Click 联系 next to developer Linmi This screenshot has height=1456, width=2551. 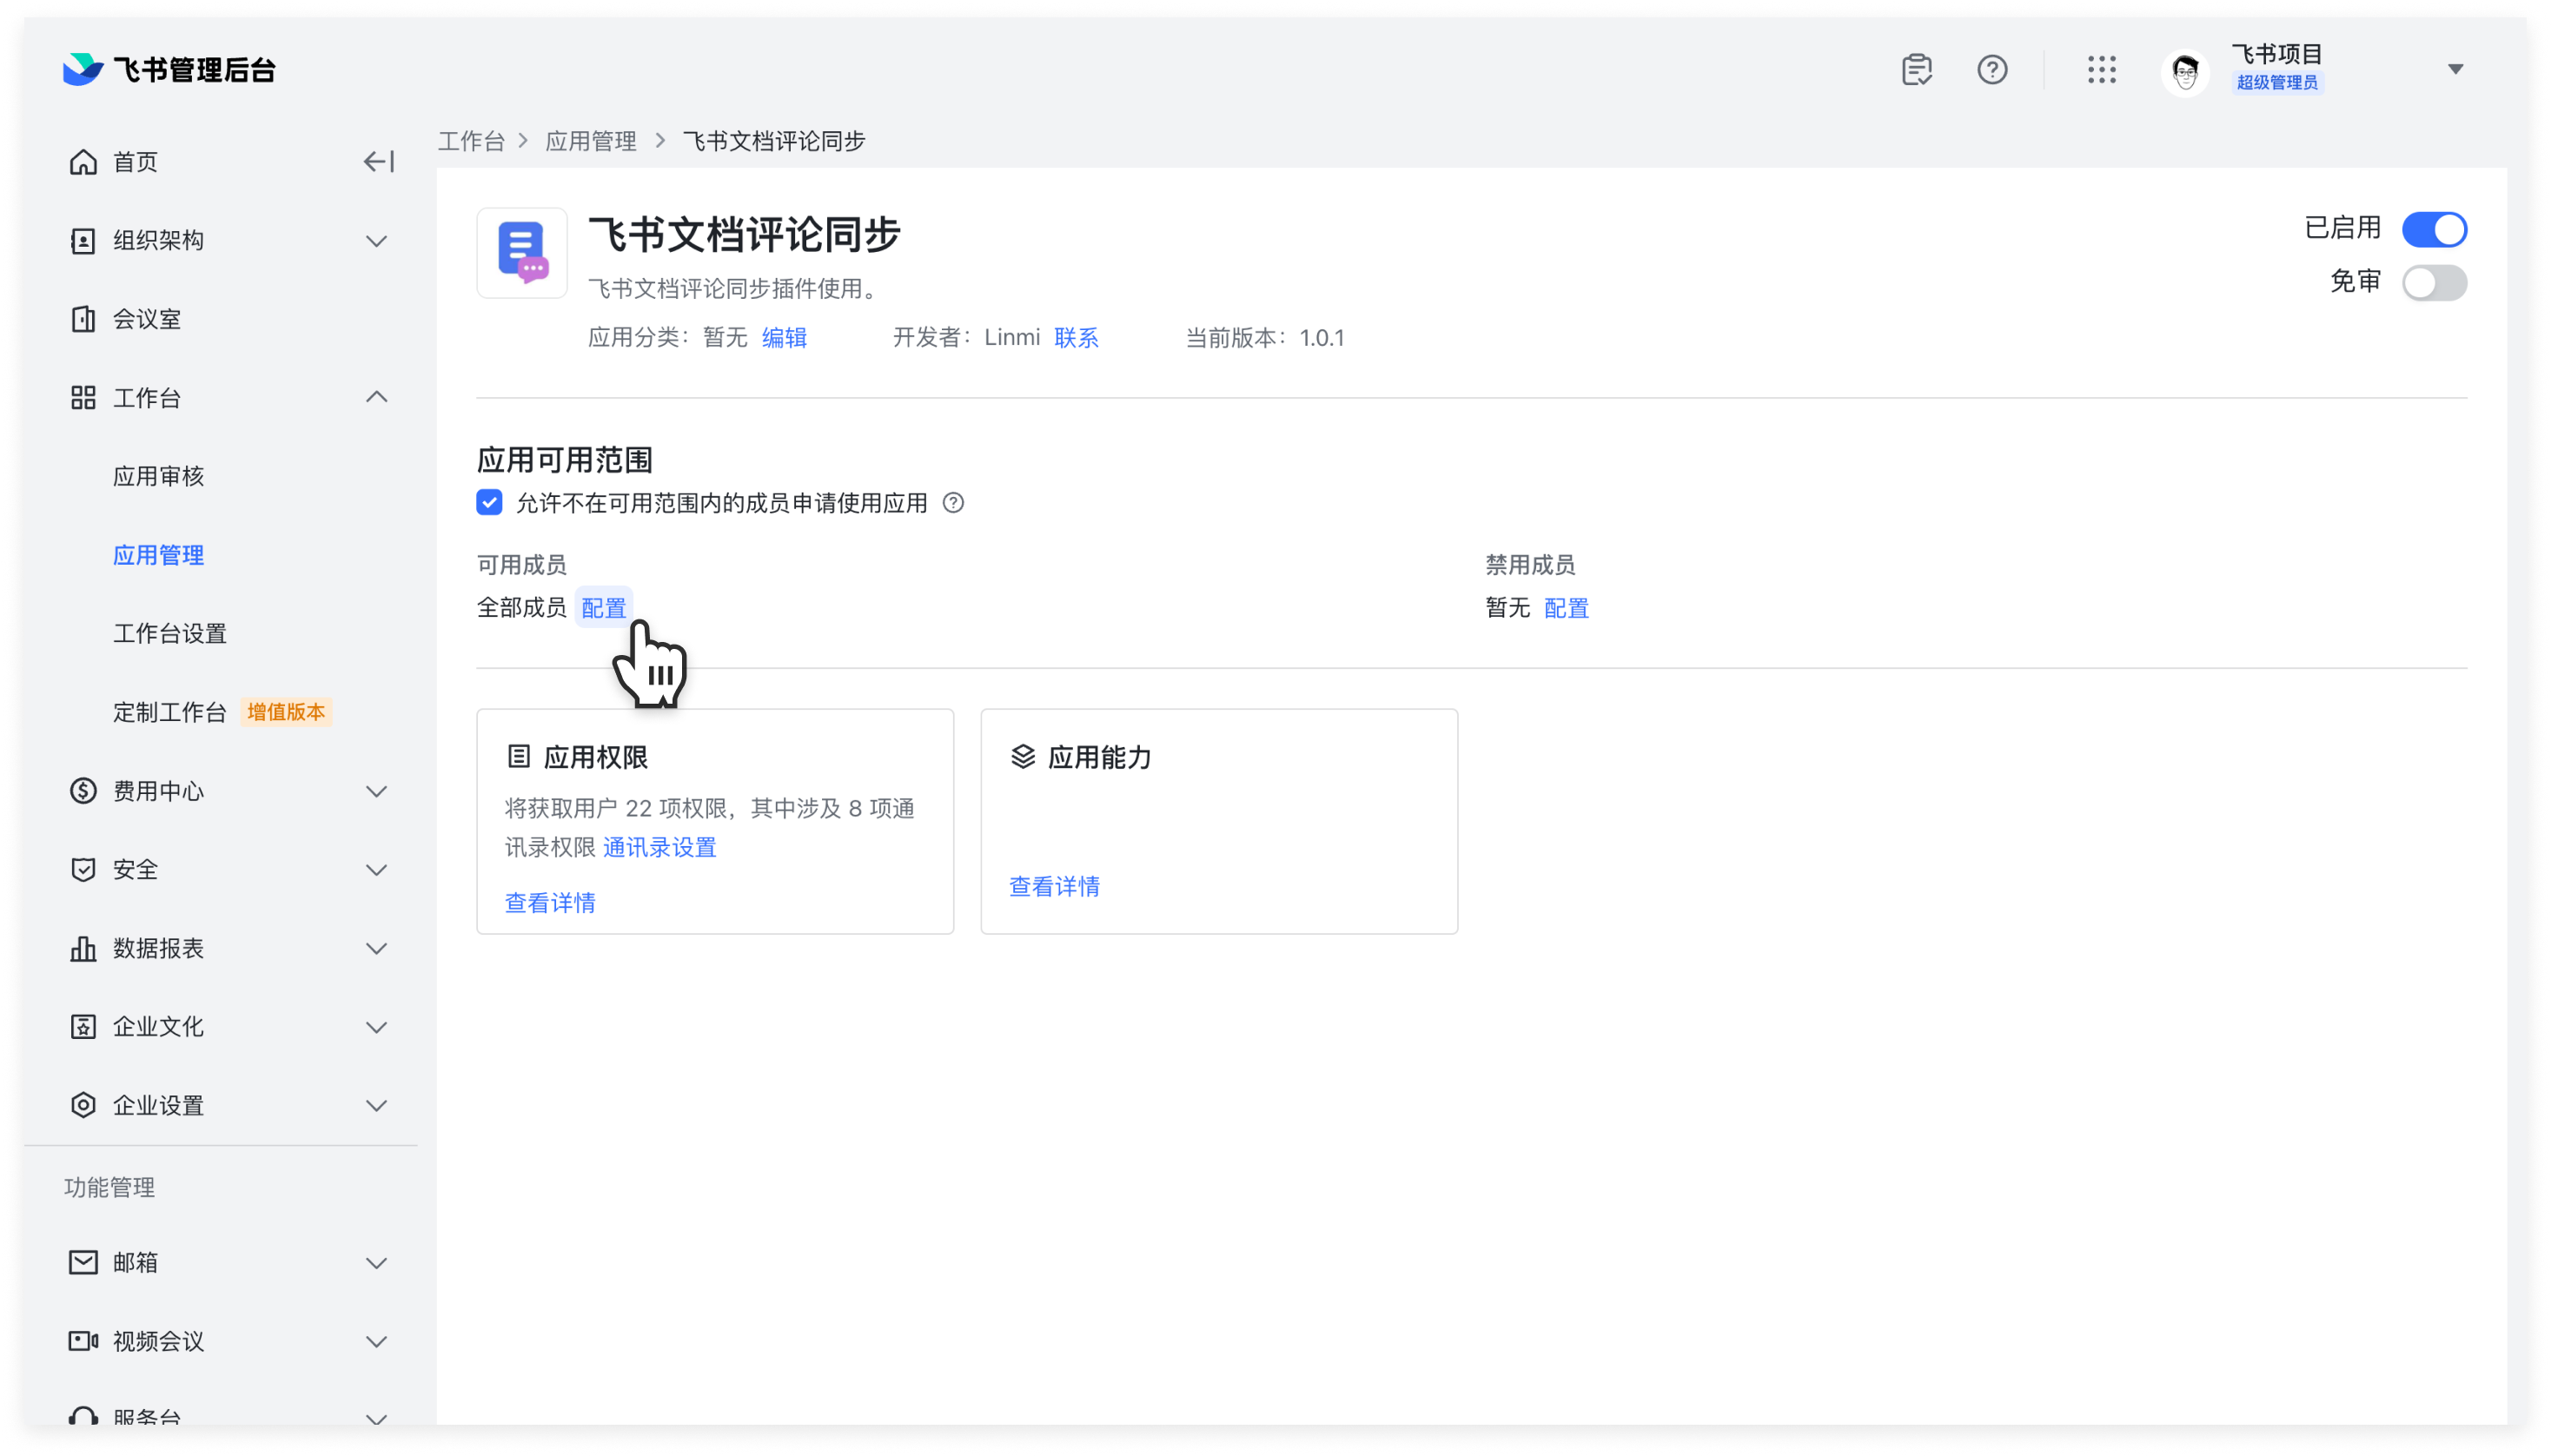pyautogui.click(x=1076, y=337)
